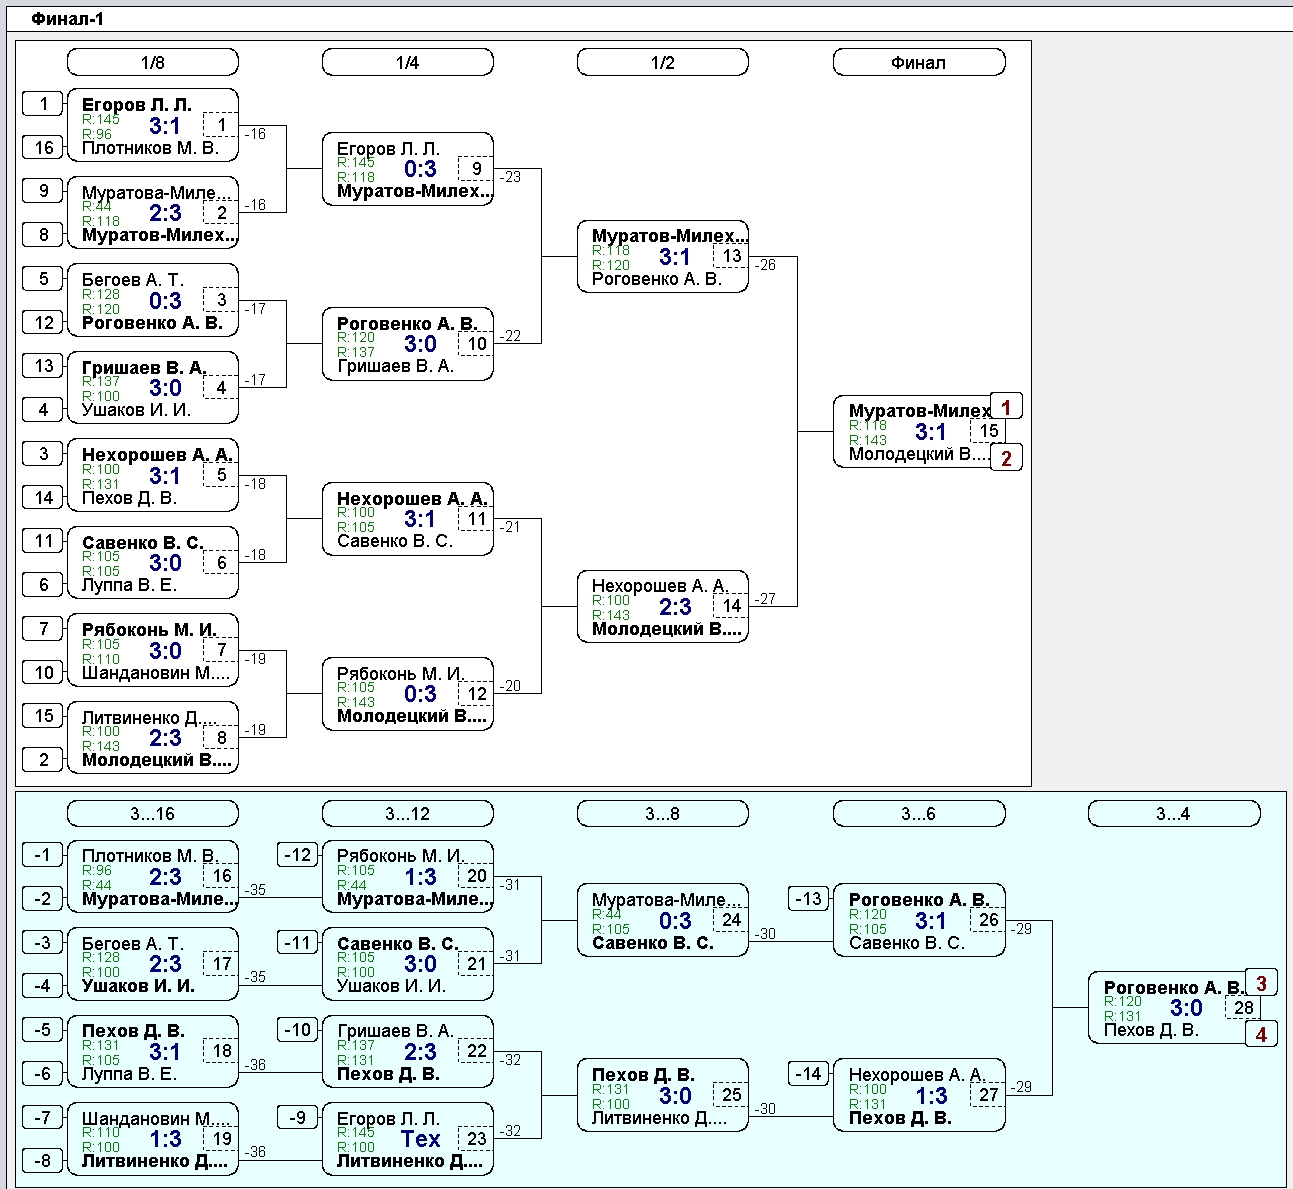Viewport: 1293px width, 1189px height.
Task: Click the 1/8 round header
Action: [152, 63]
